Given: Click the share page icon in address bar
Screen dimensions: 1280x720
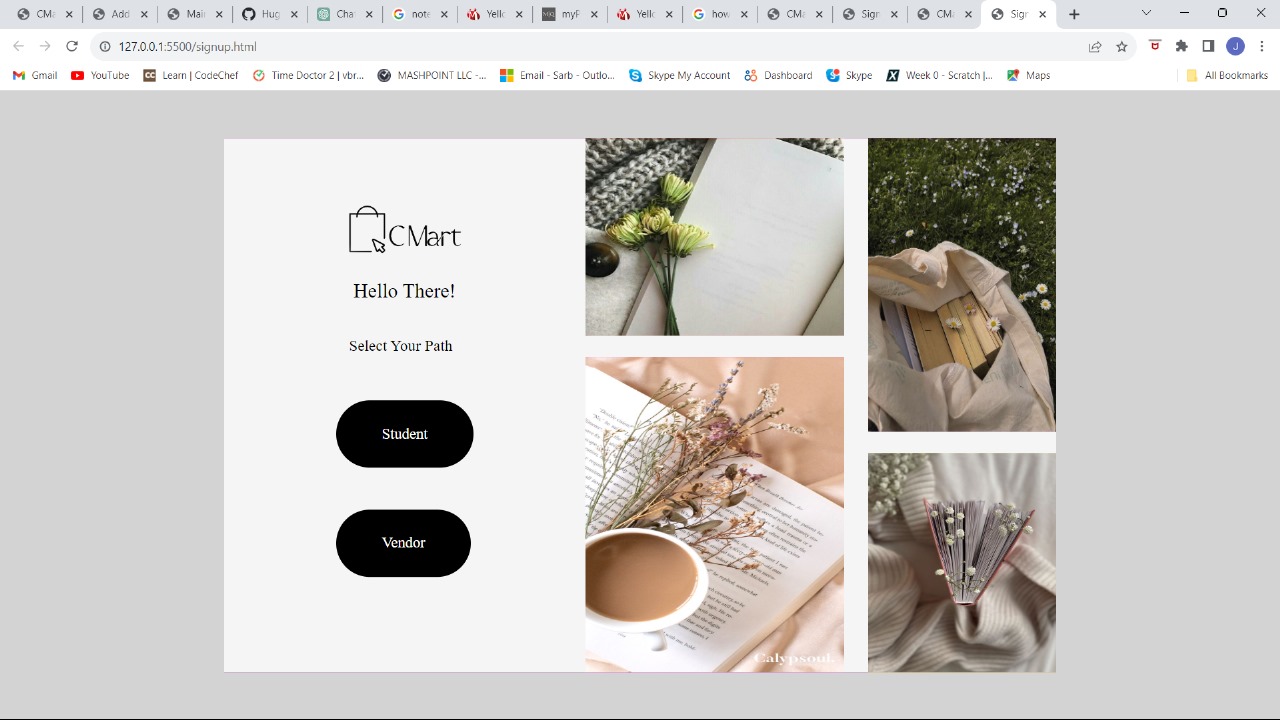Looking at the screenshot, I should tap(1095, 46).
